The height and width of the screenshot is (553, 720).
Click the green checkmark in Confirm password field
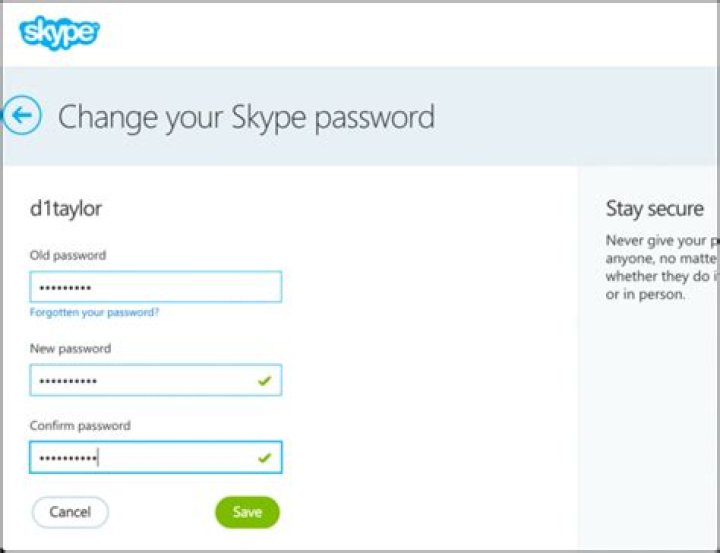(x=264, y=457)
